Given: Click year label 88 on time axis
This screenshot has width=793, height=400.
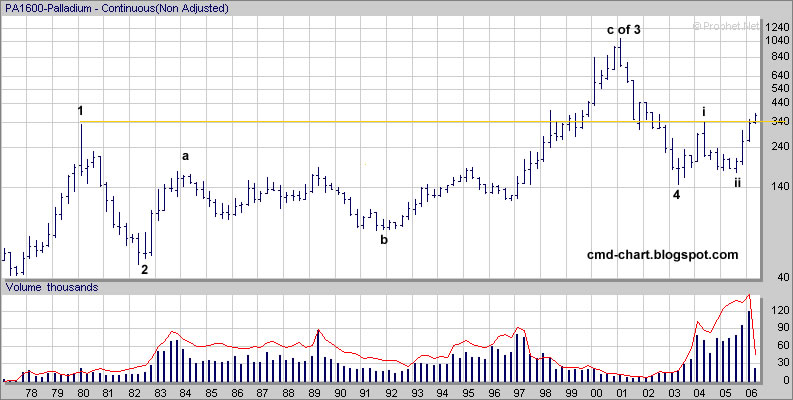Looking at the screenshot, I should 288,393.
